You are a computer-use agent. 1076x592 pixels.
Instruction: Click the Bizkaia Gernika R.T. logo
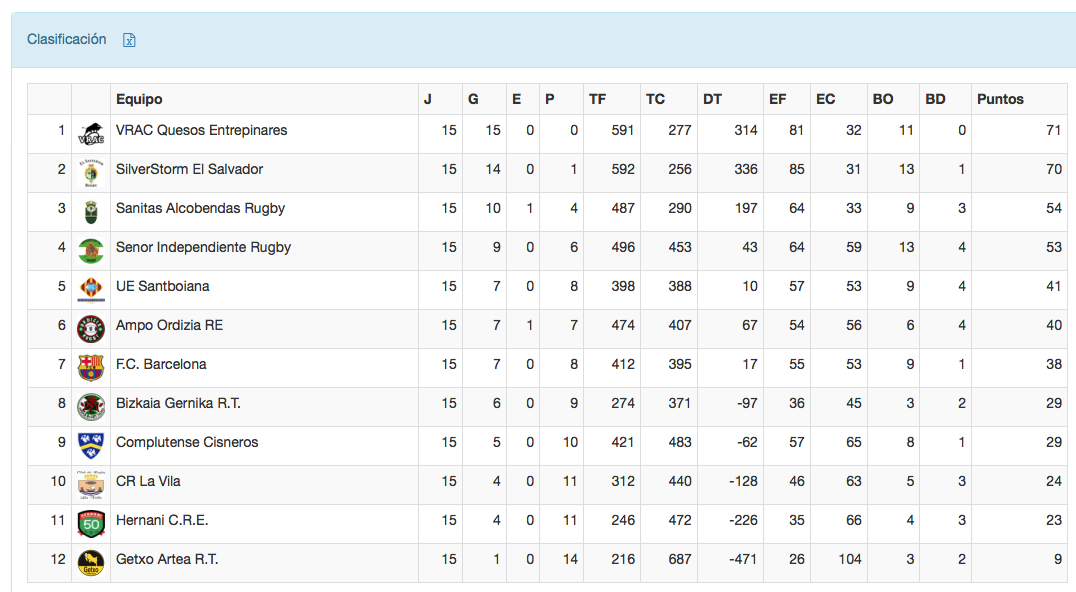(91, 407)
